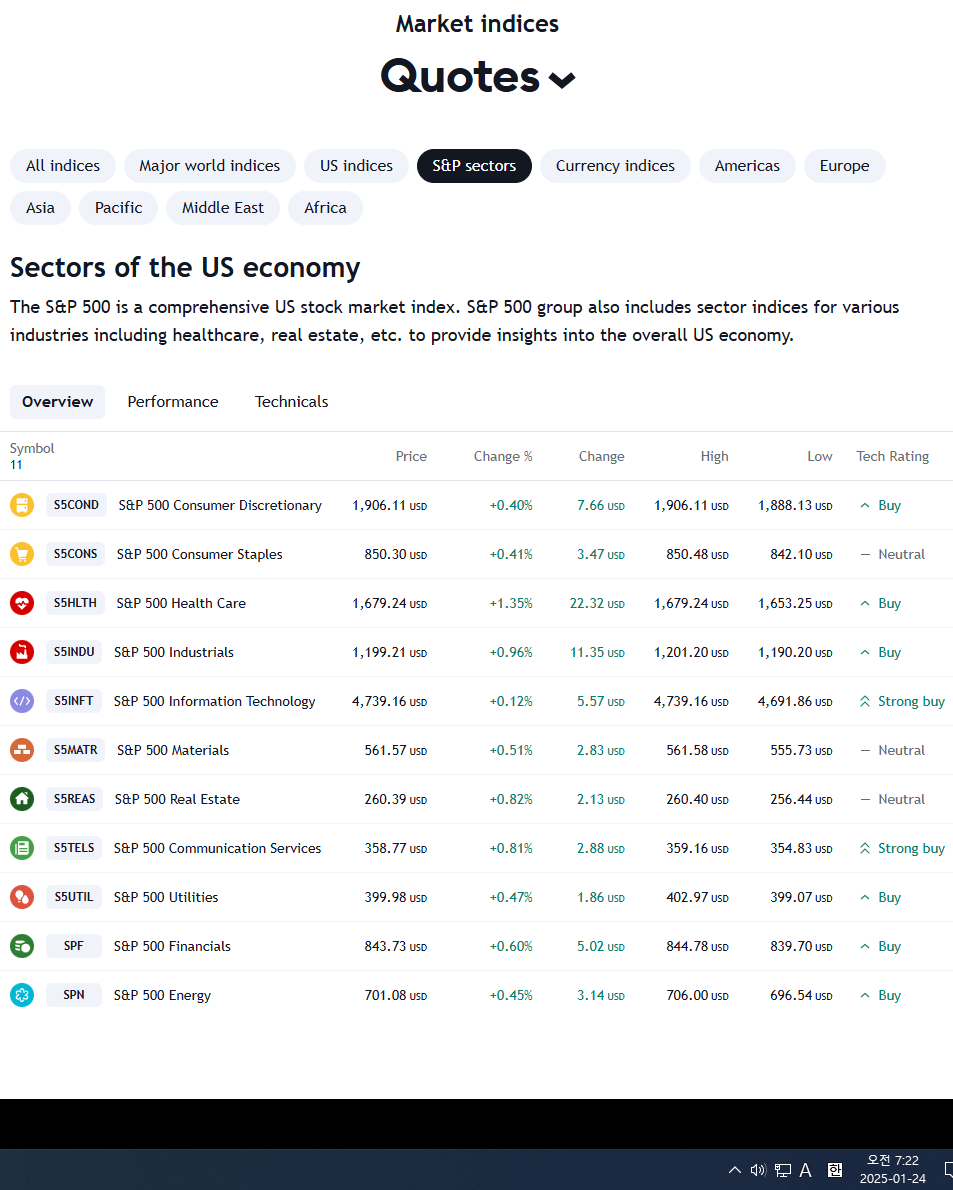Select the Asia filter chip
The height and width of the screenshot is (1190, 953).
pyautogui.click(x=40, y=208)
